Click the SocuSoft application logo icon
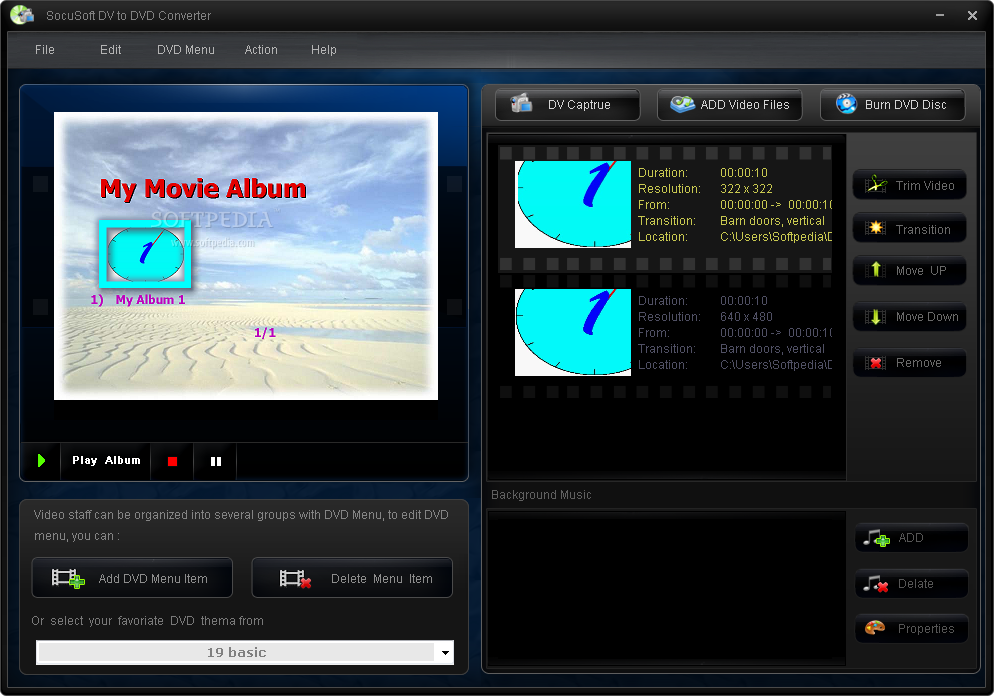Viewport: 994px width, 696px height. coord(22,15)
